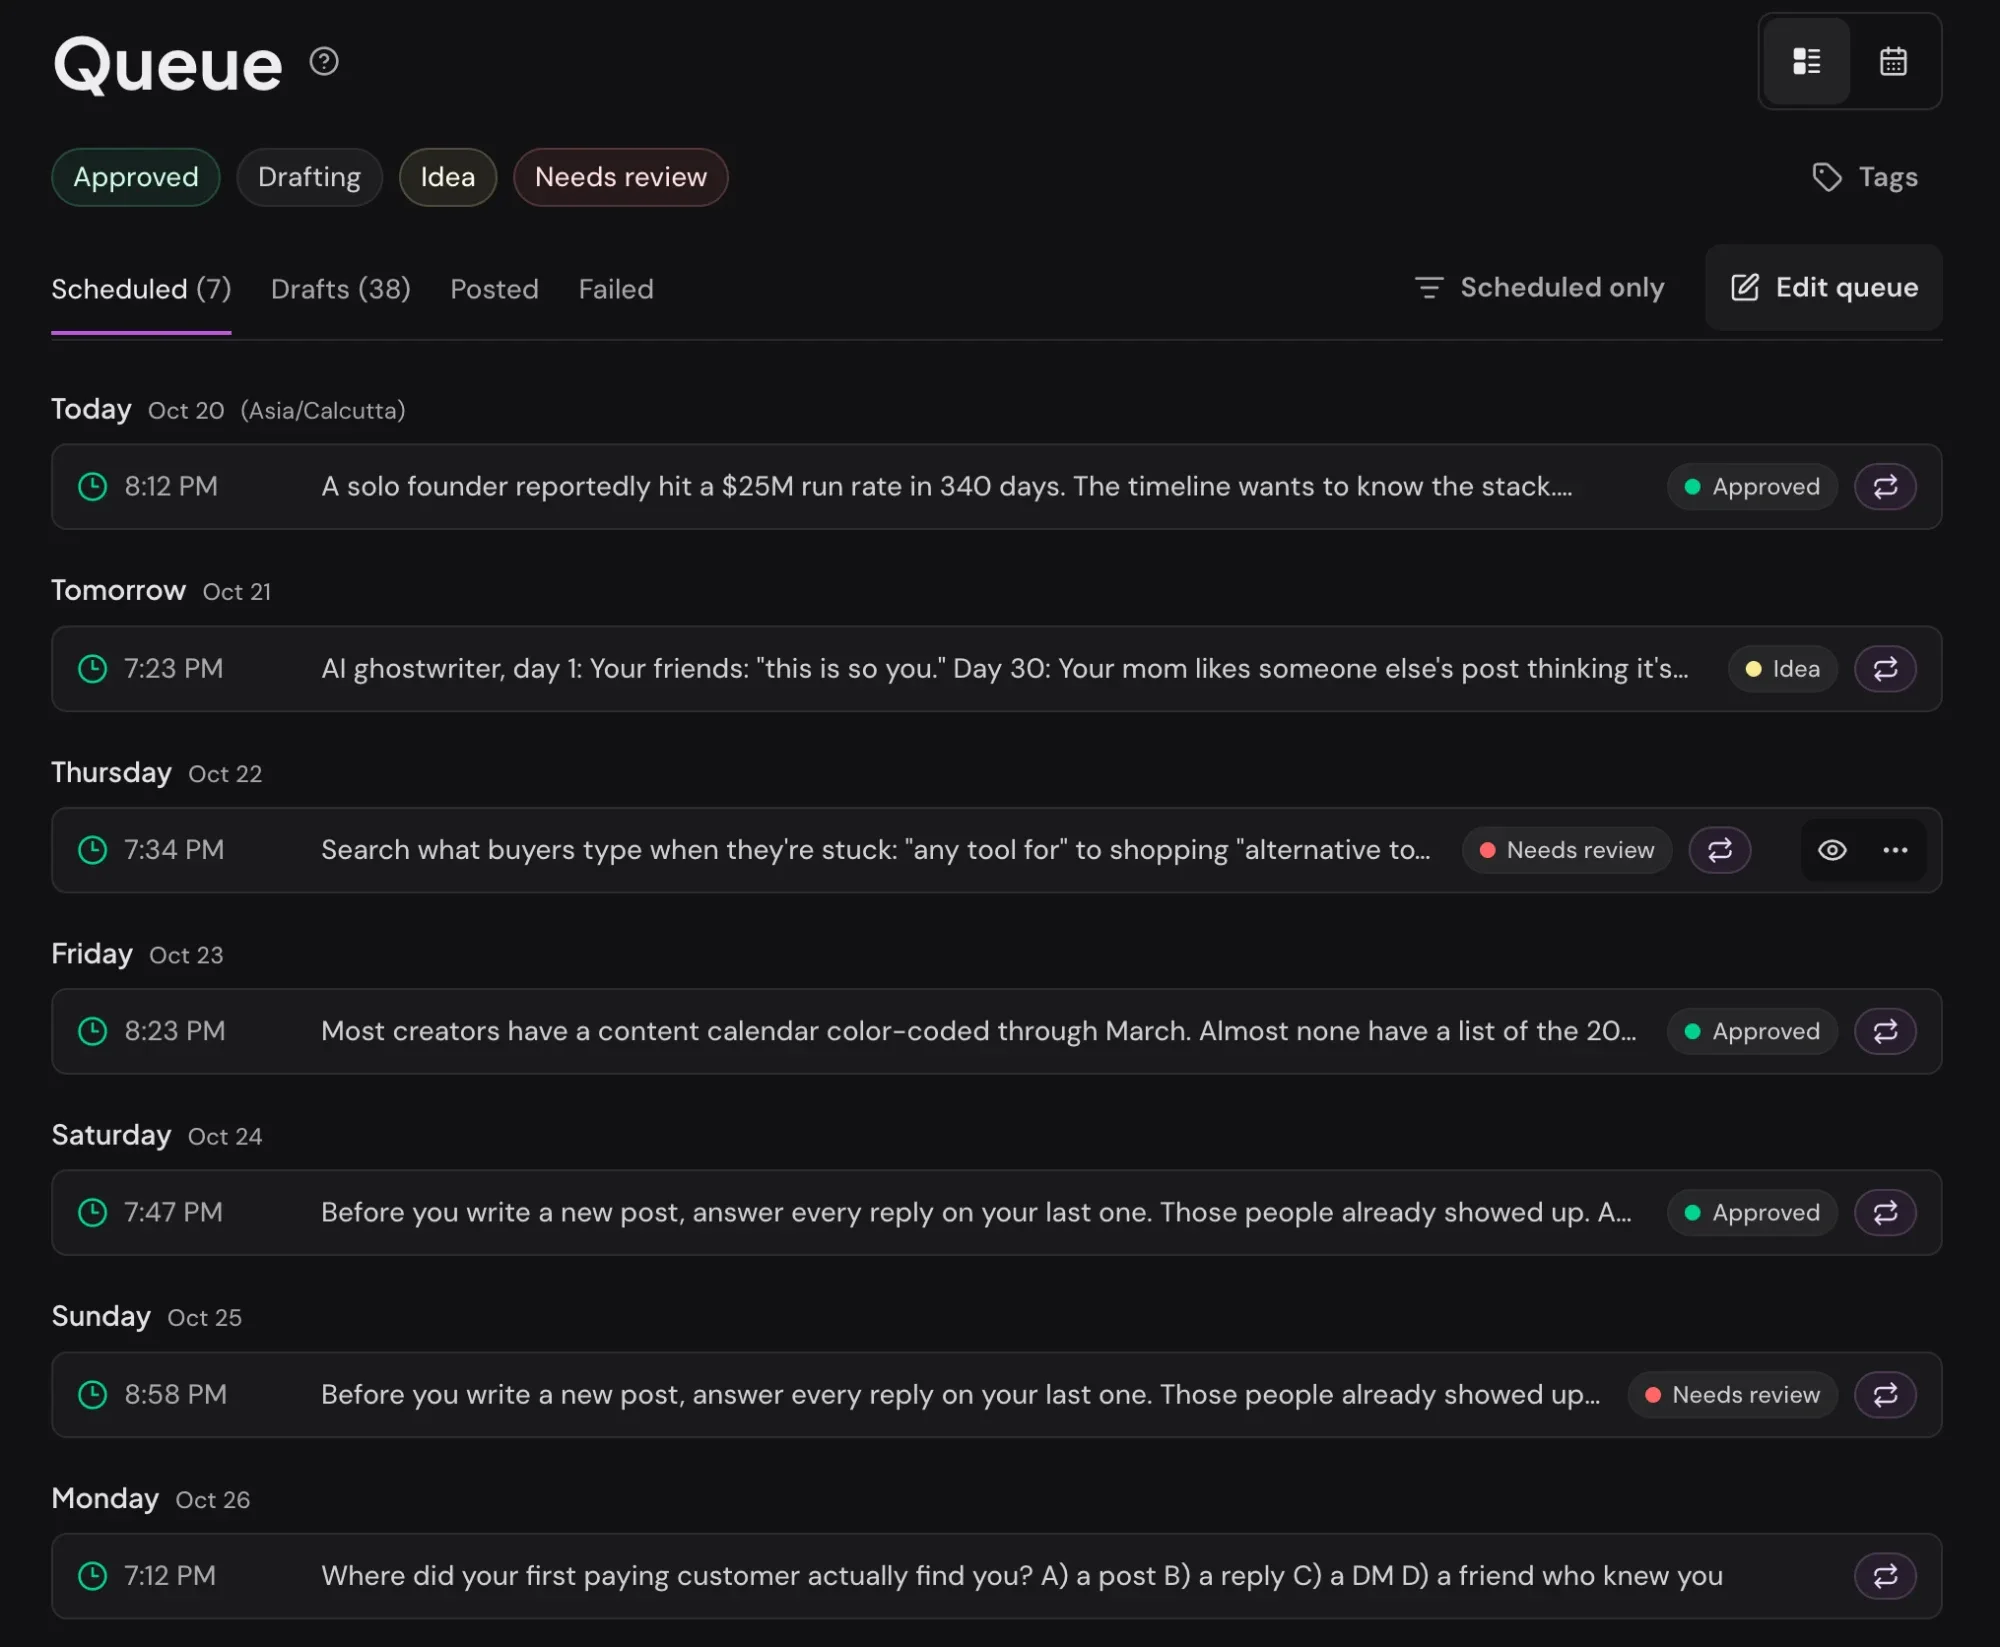Toggle the Approved status filter chip
2000x1647 pixels.
pyautogui.click(x=136, y=177)
